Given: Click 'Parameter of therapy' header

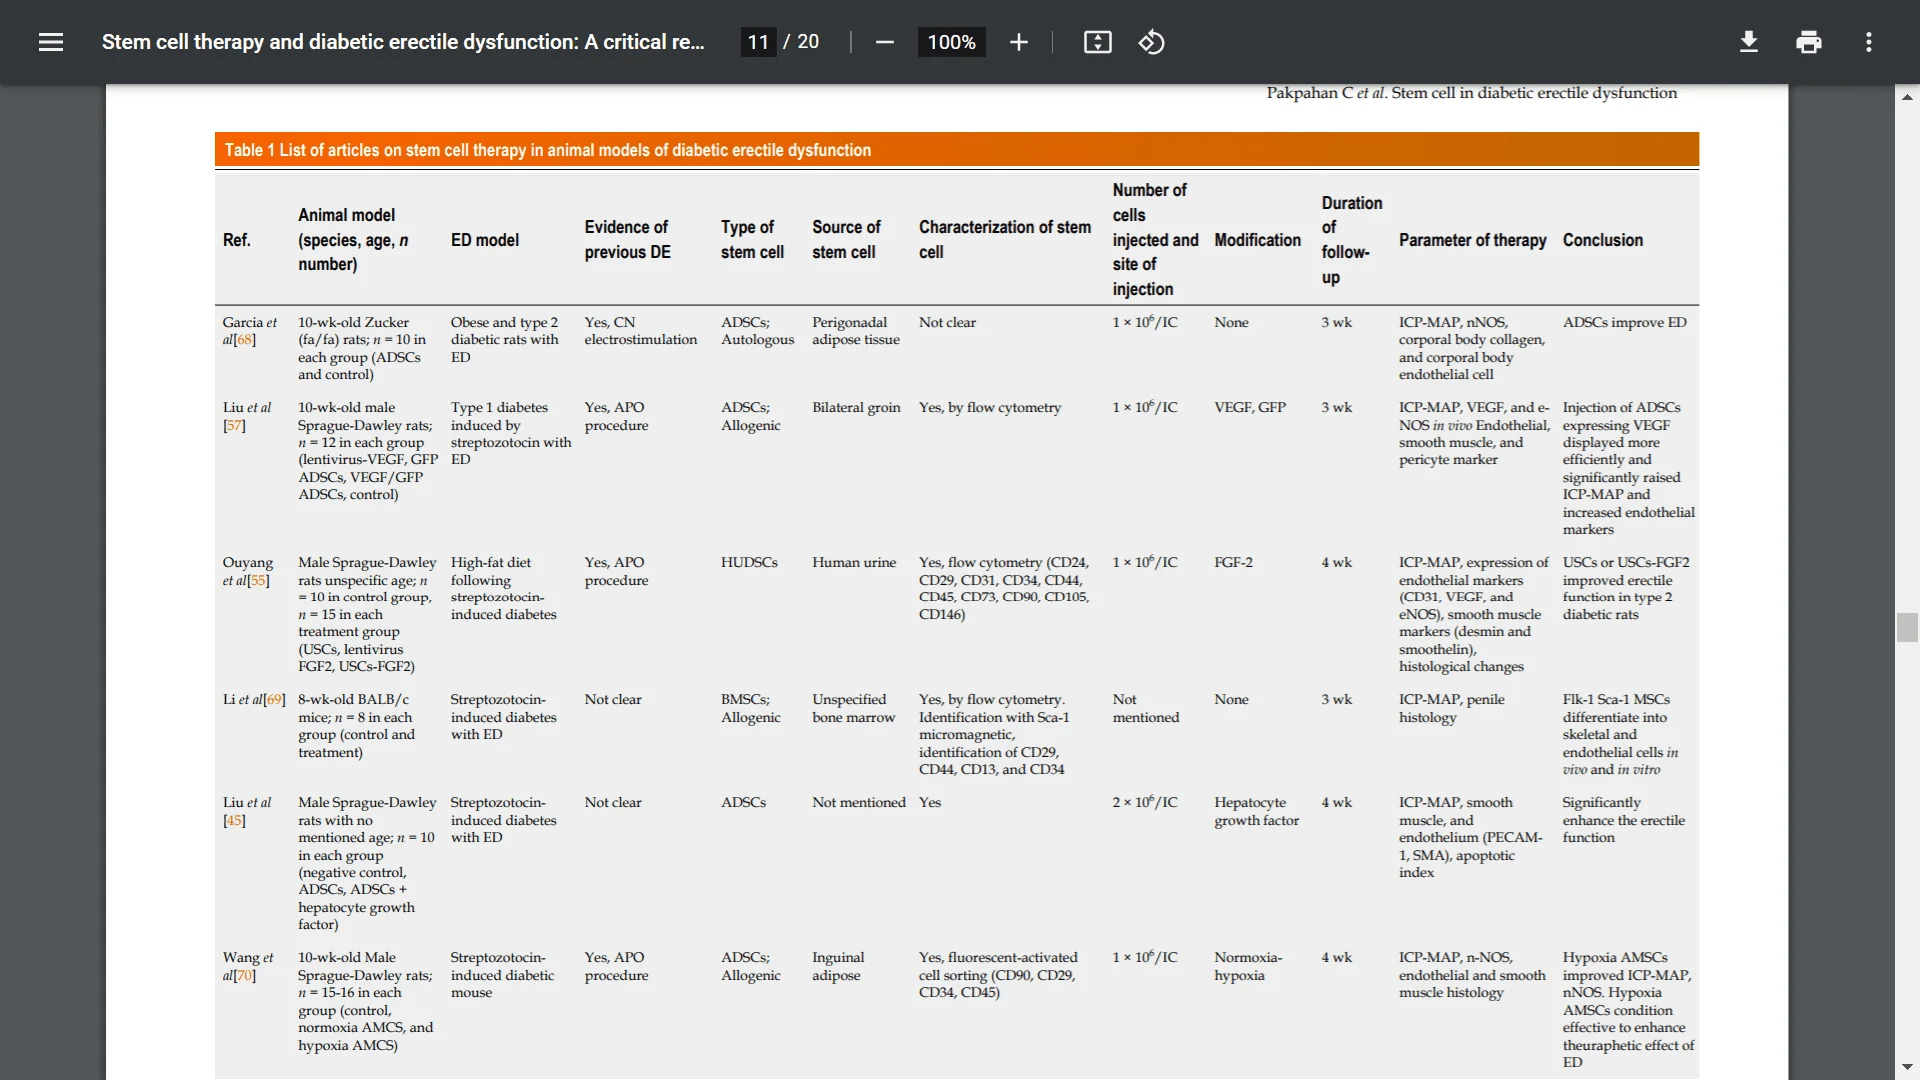Looking at the screenshot, I should tap(1472, 240).
